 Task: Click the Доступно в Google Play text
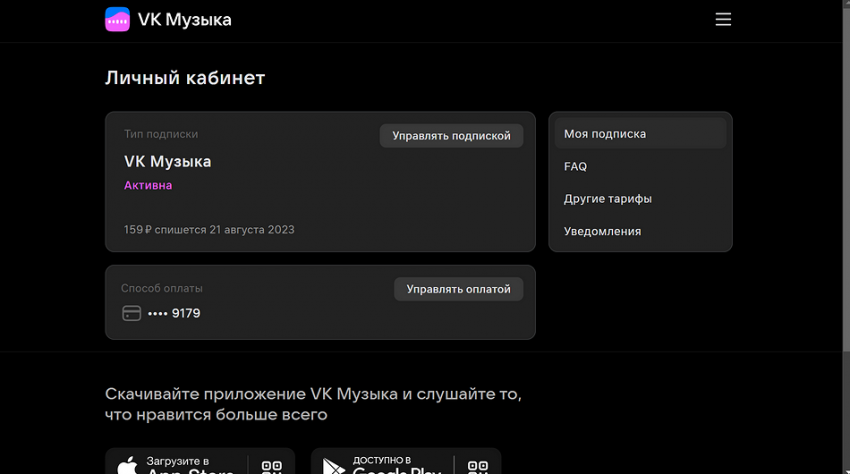396,465
